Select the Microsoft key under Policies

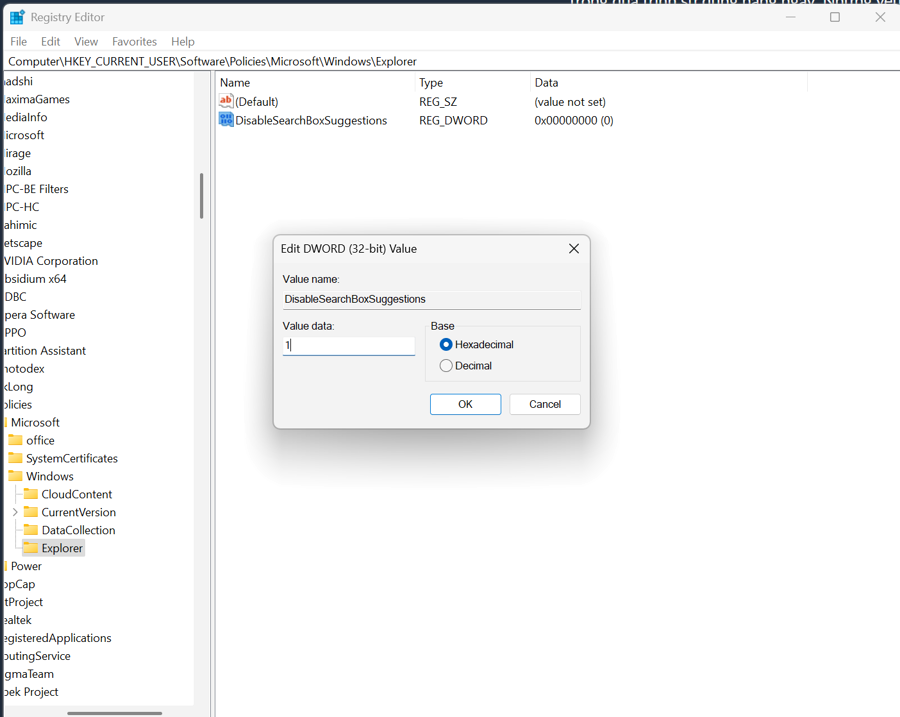tap(35, 423)
